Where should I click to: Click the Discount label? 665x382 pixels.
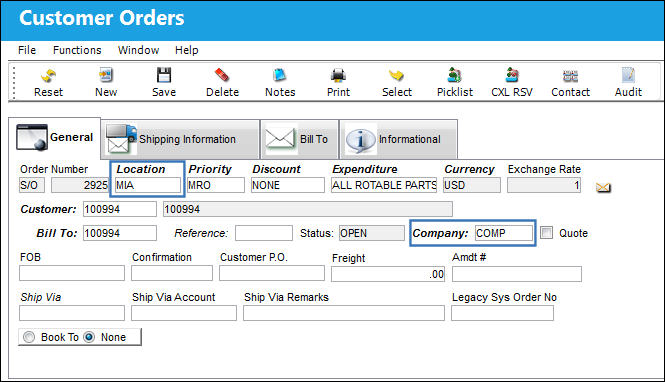click(276, 169)
